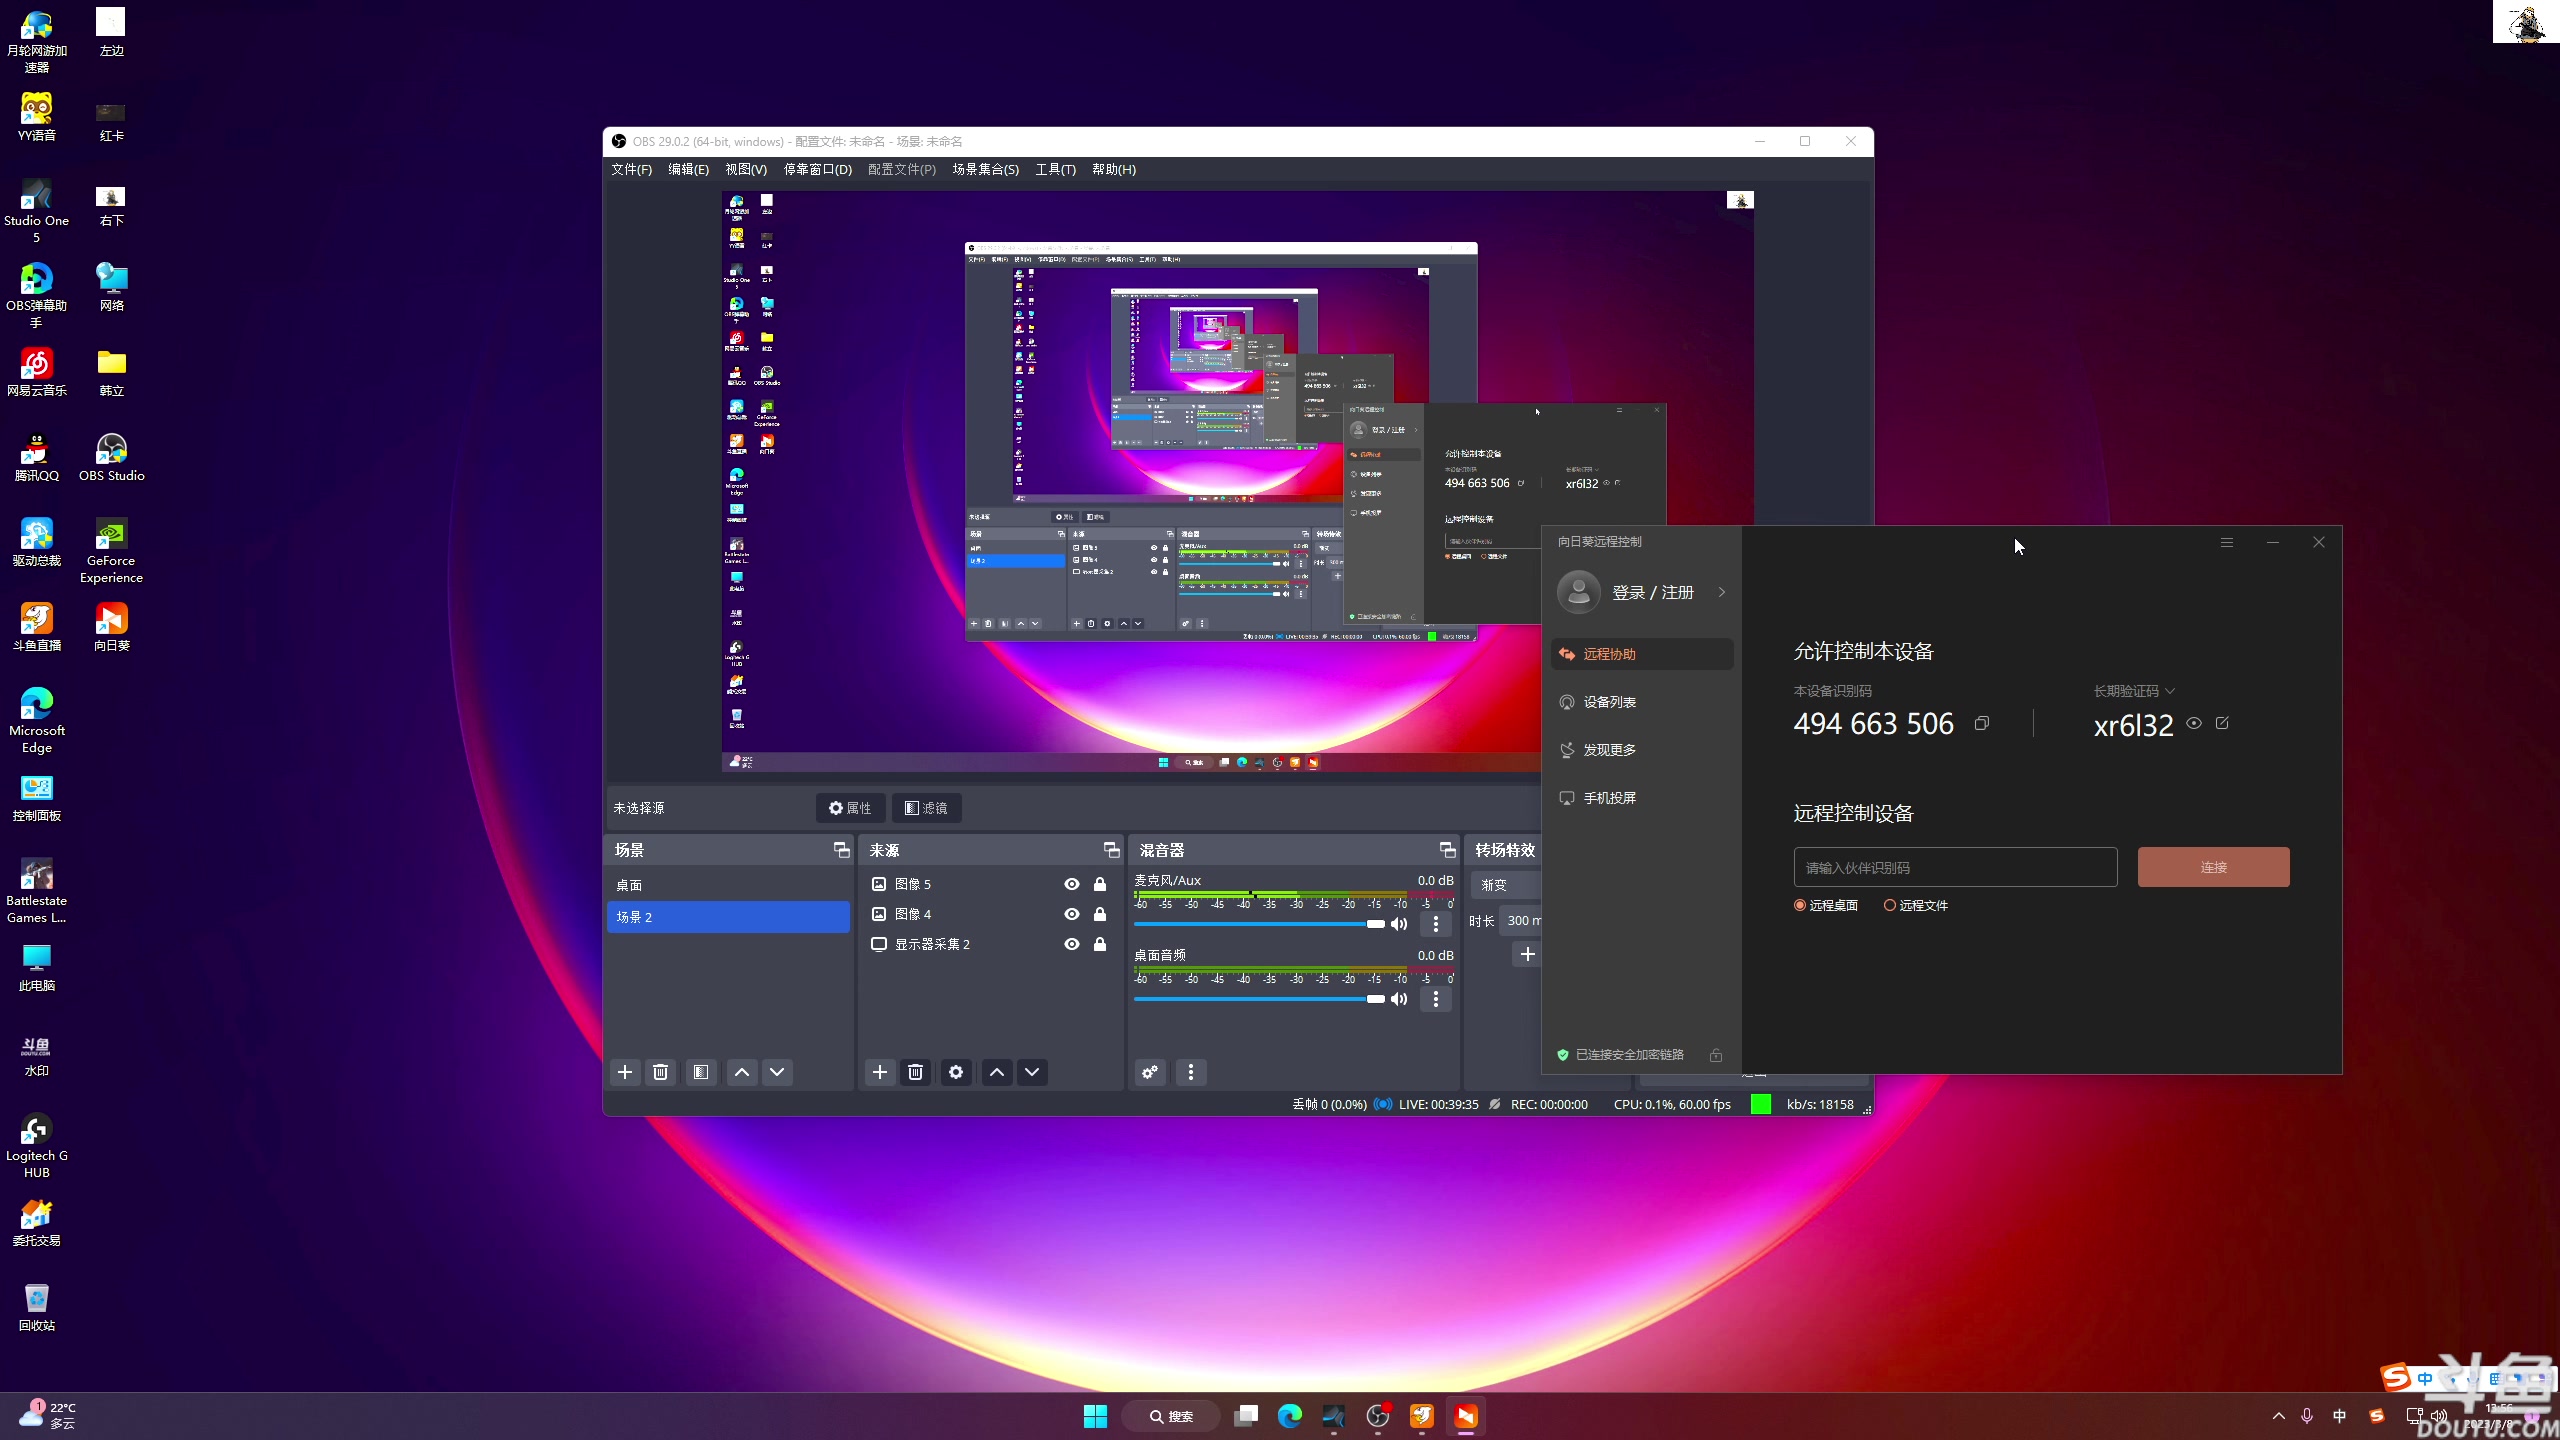Edit the long-term verification code

[x=2222, y=723]
